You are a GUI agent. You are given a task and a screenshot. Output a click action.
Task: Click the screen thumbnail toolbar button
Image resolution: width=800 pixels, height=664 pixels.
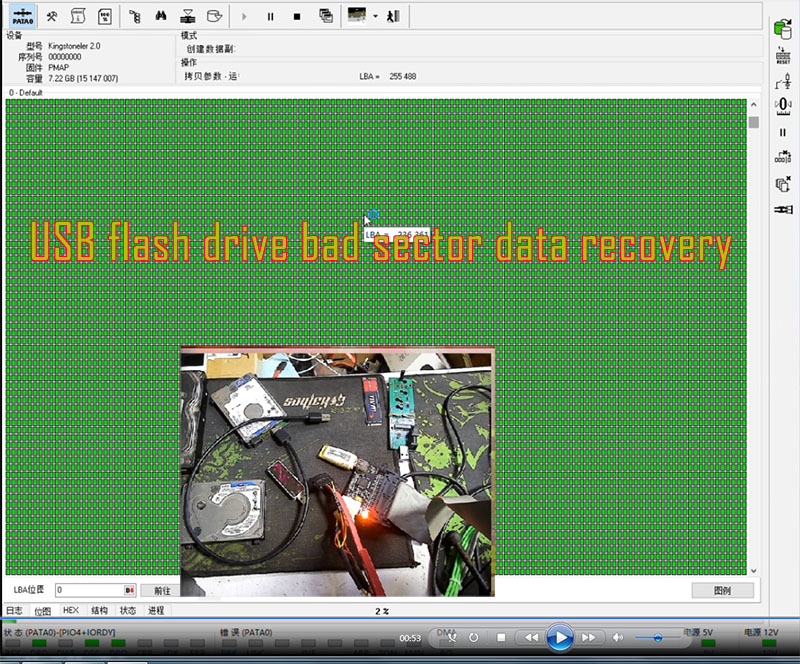[x=357, y=15]
